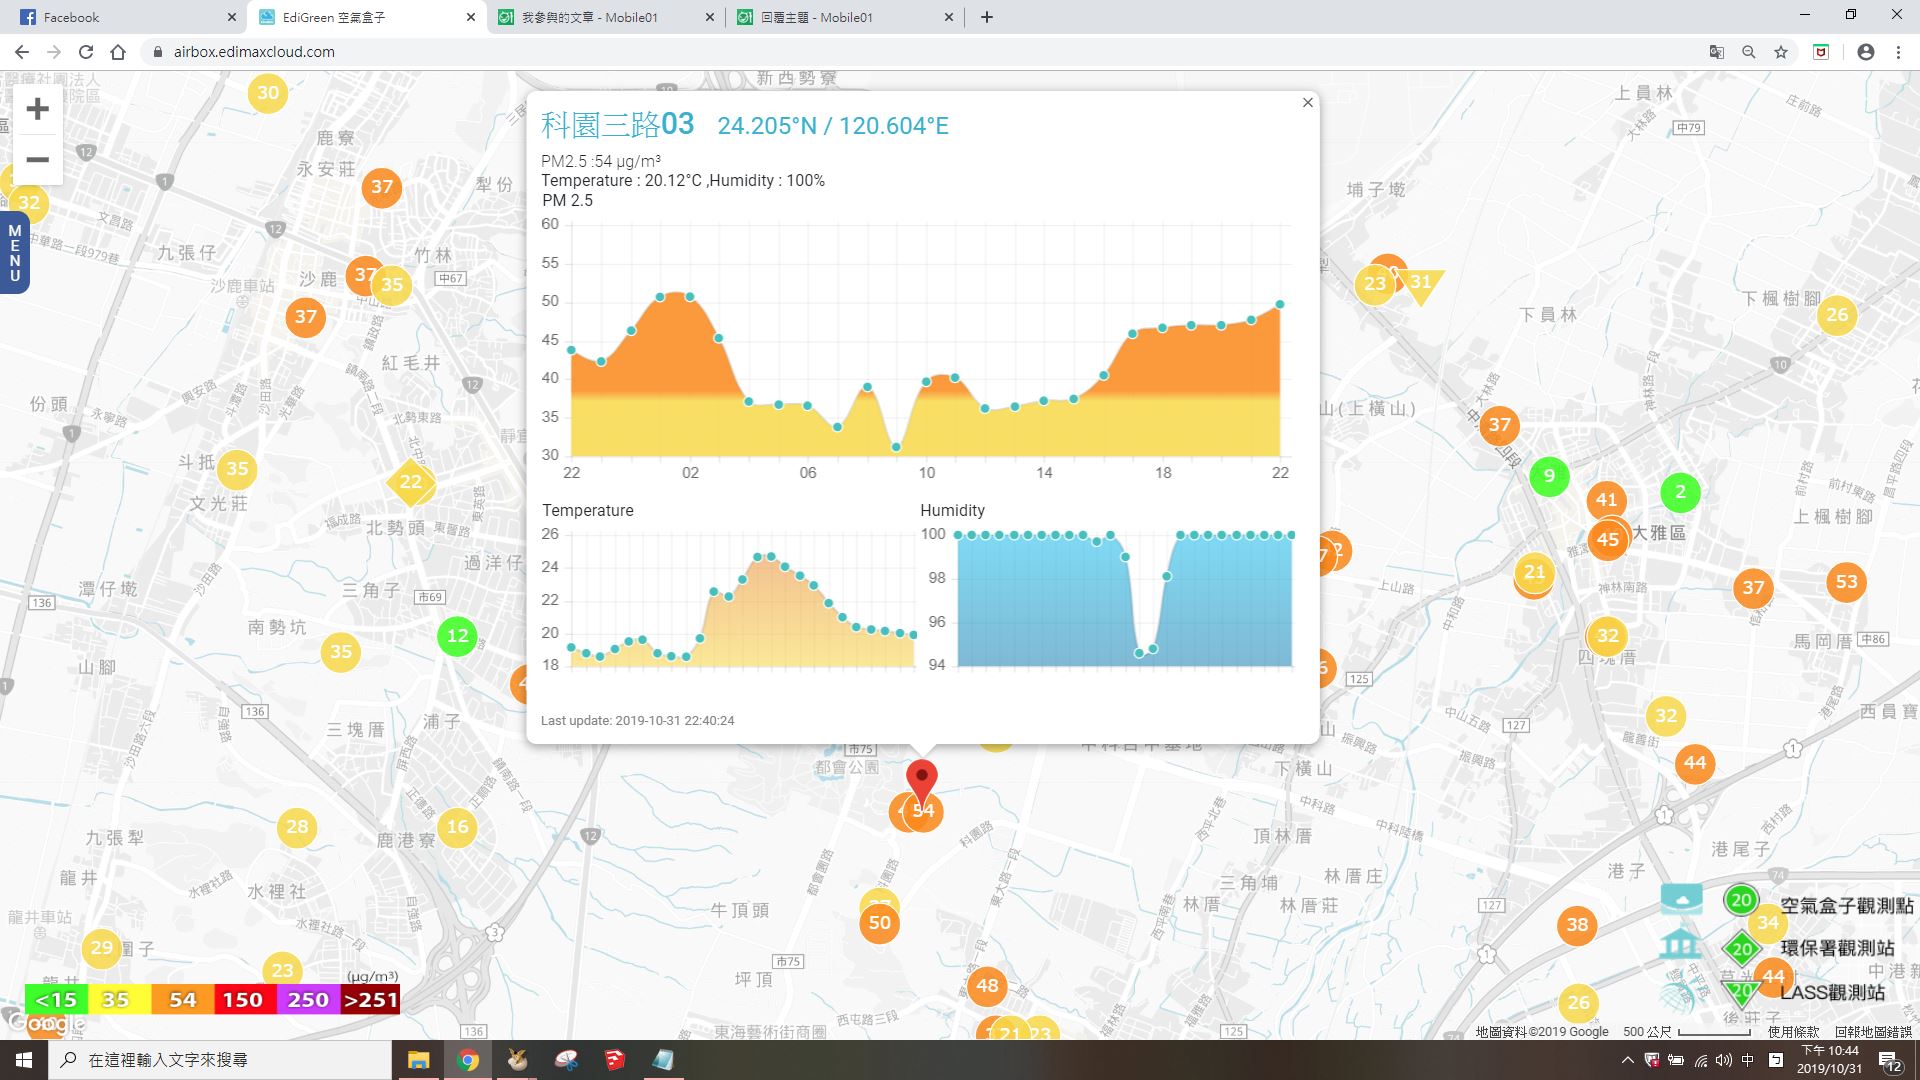Click the Google logo on map
Viewport: 1920px width, 1080px height.
coord(47,1023)
